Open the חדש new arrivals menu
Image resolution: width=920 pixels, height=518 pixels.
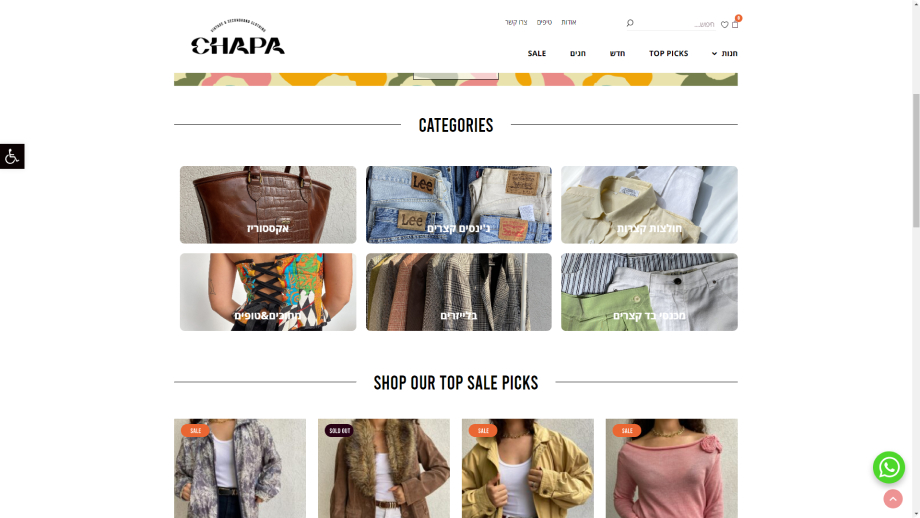click(617, 53)
